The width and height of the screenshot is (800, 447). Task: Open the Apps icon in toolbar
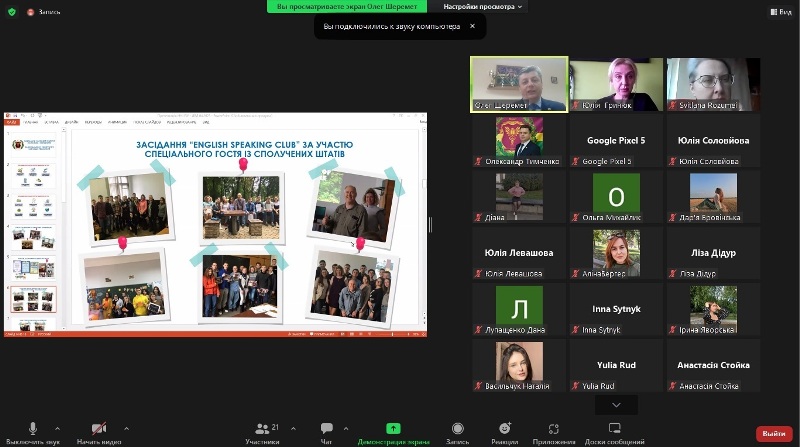554,428
